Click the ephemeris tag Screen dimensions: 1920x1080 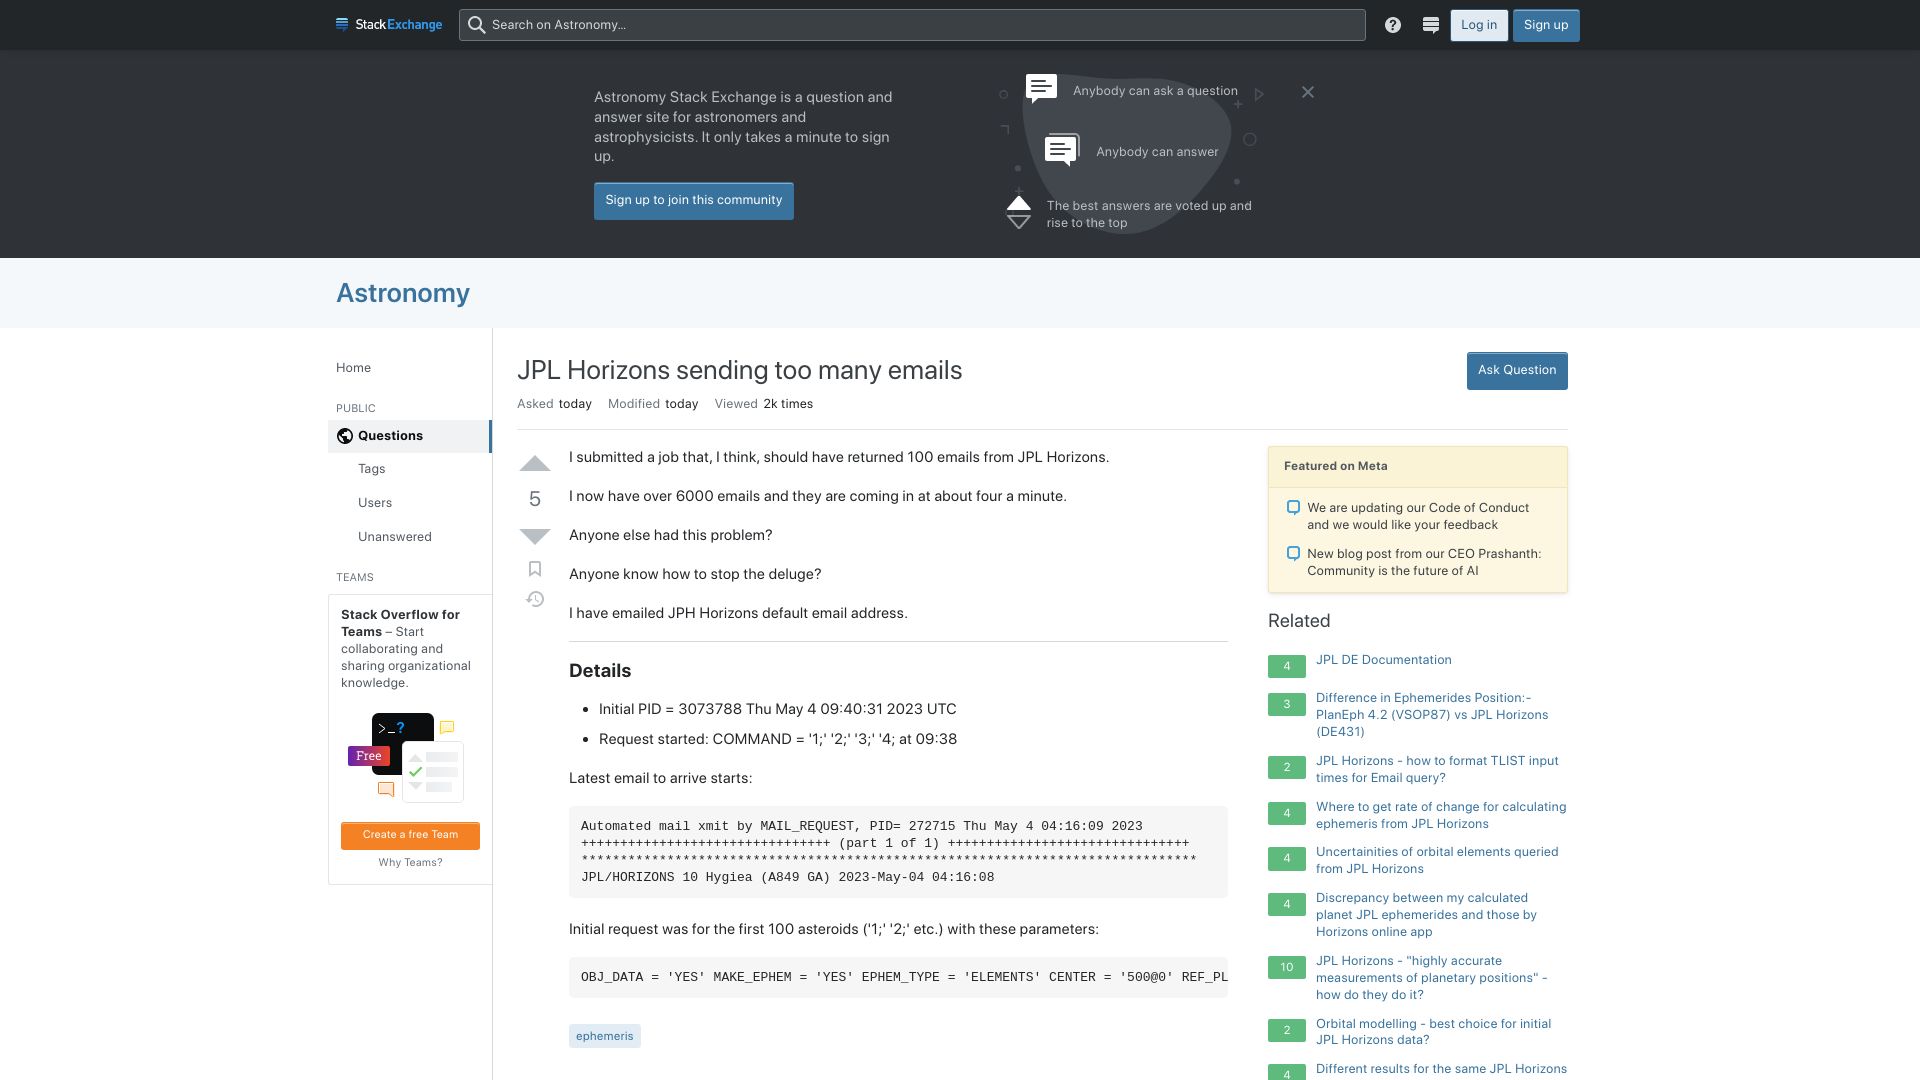tap(605, 1036)
